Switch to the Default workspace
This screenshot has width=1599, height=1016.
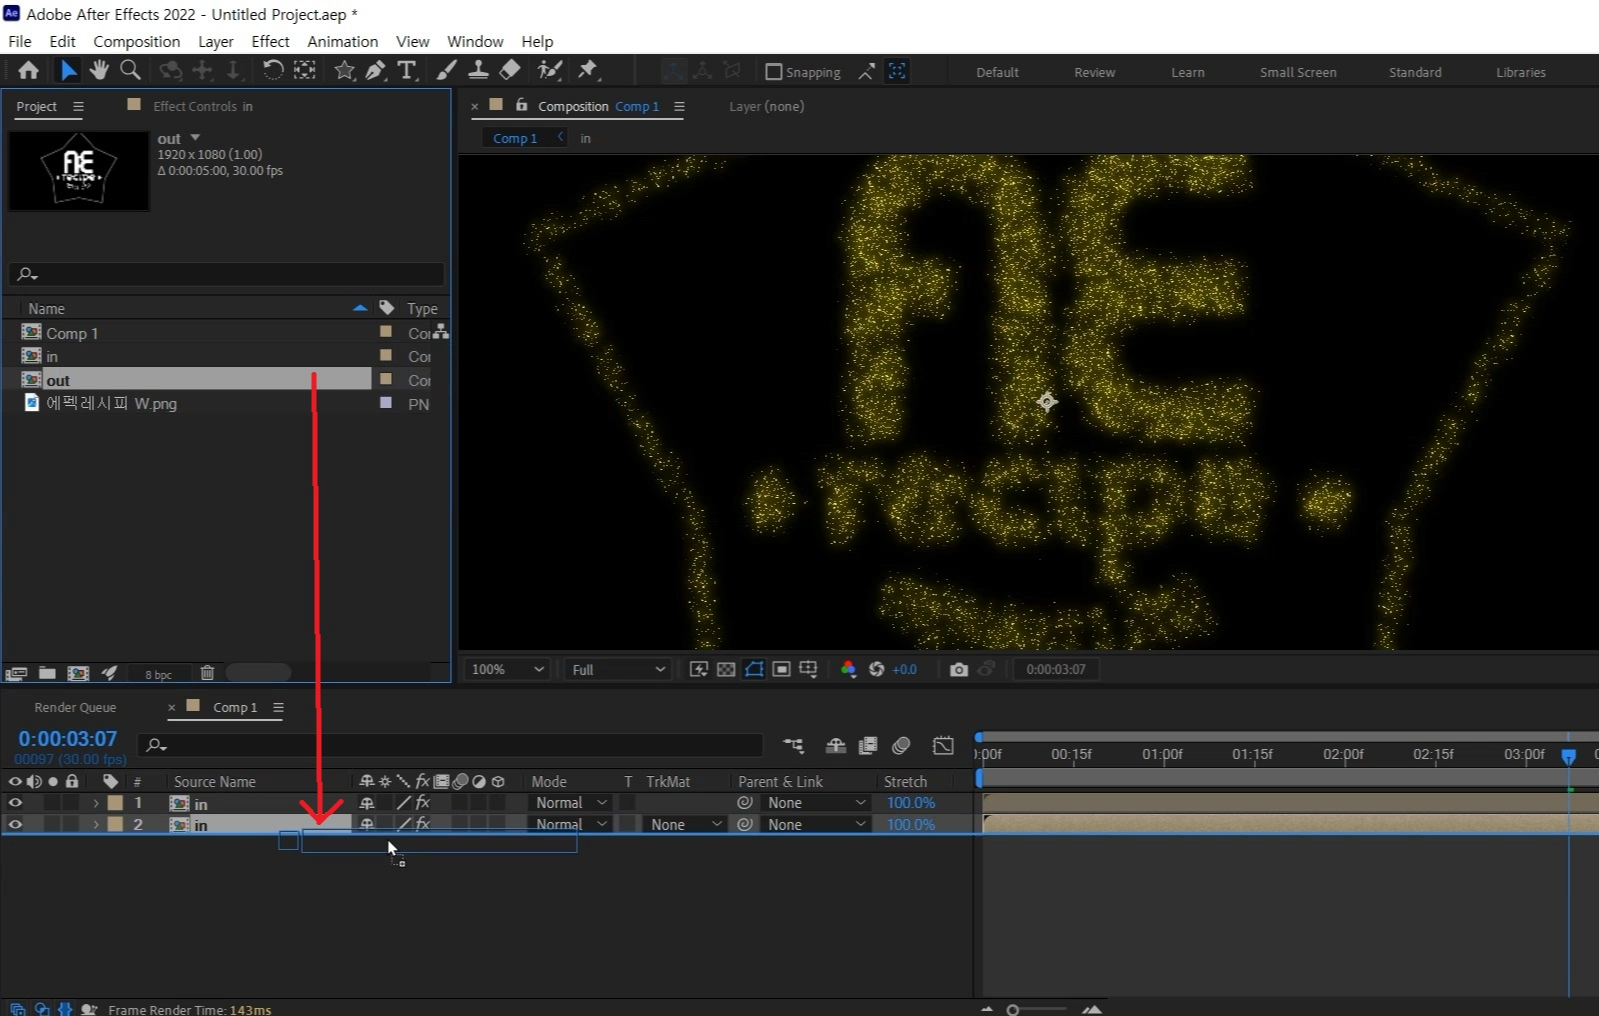point(997,72)
